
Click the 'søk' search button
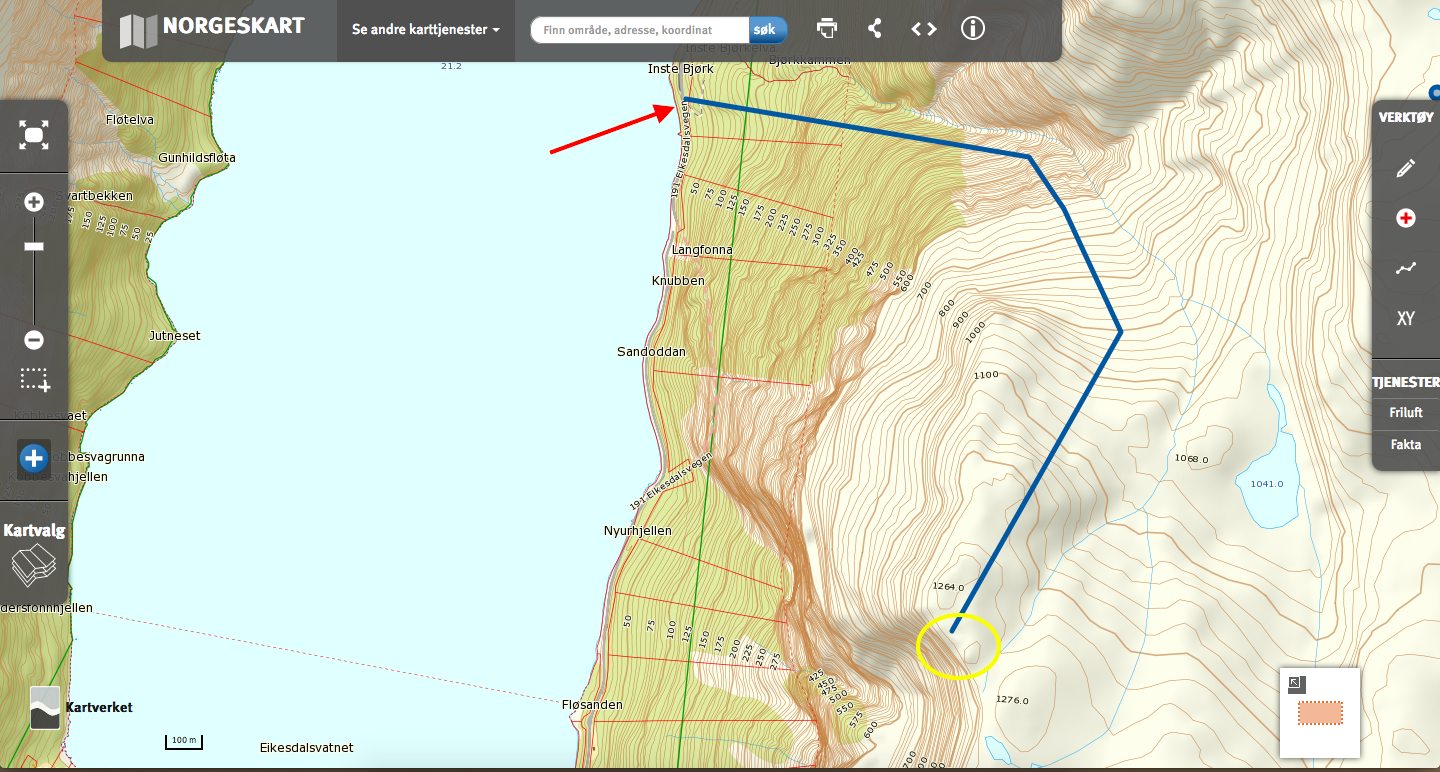(x=768, y=30)
